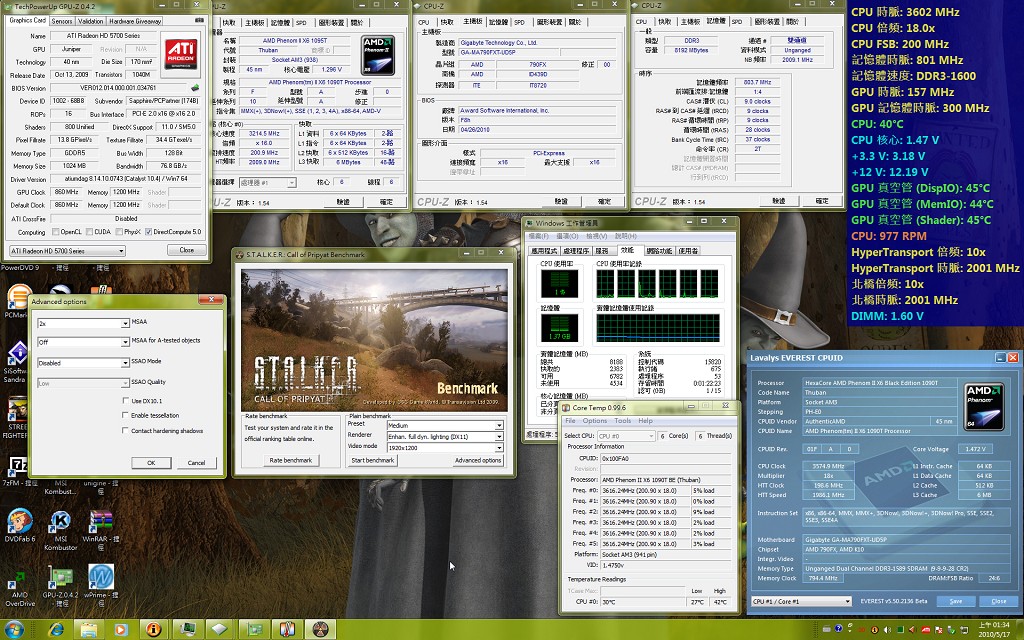This screenshot has height=640, width=1024.
Task: Switch to the Validation tab in GPU-Z
Action: pyautogui.click(x=91, y=21)
